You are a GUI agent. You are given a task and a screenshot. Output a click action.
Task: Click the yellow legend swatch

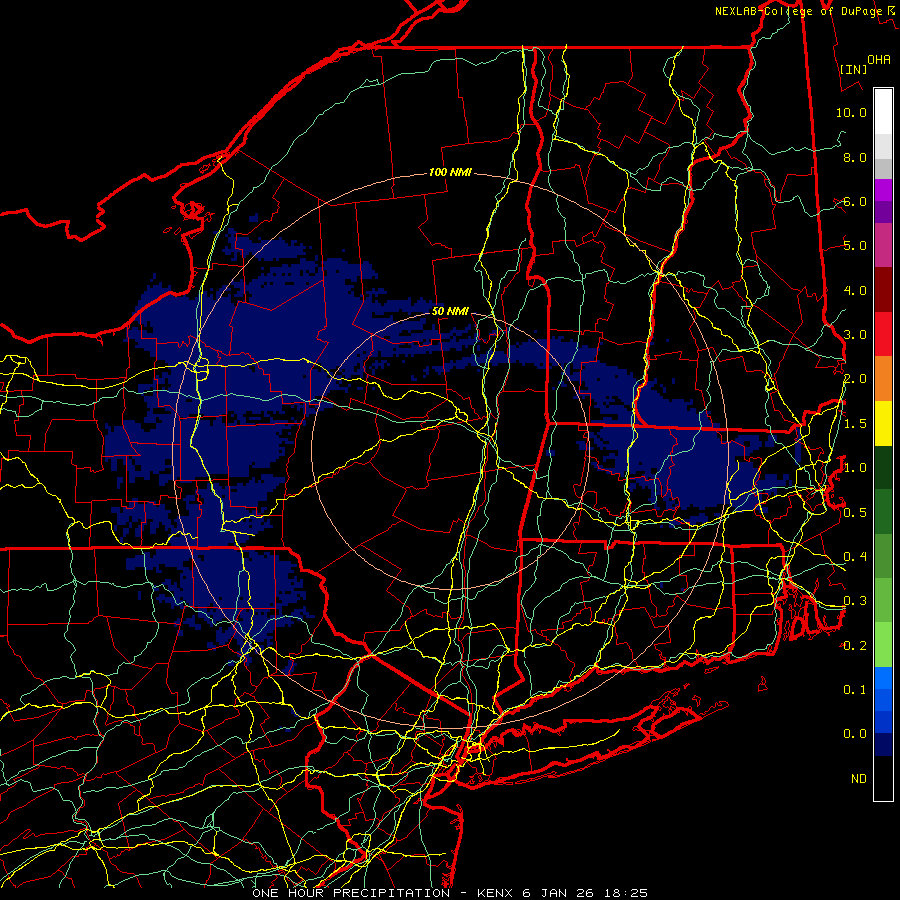(883, 423)
